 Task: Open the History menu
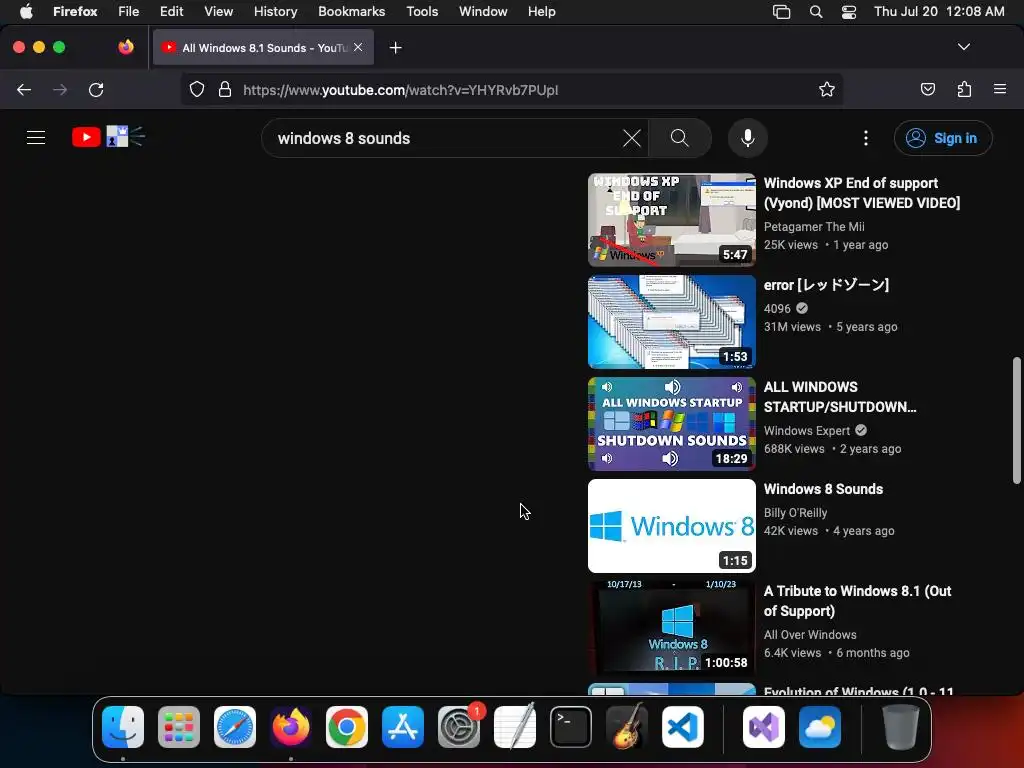click(275, 11)
